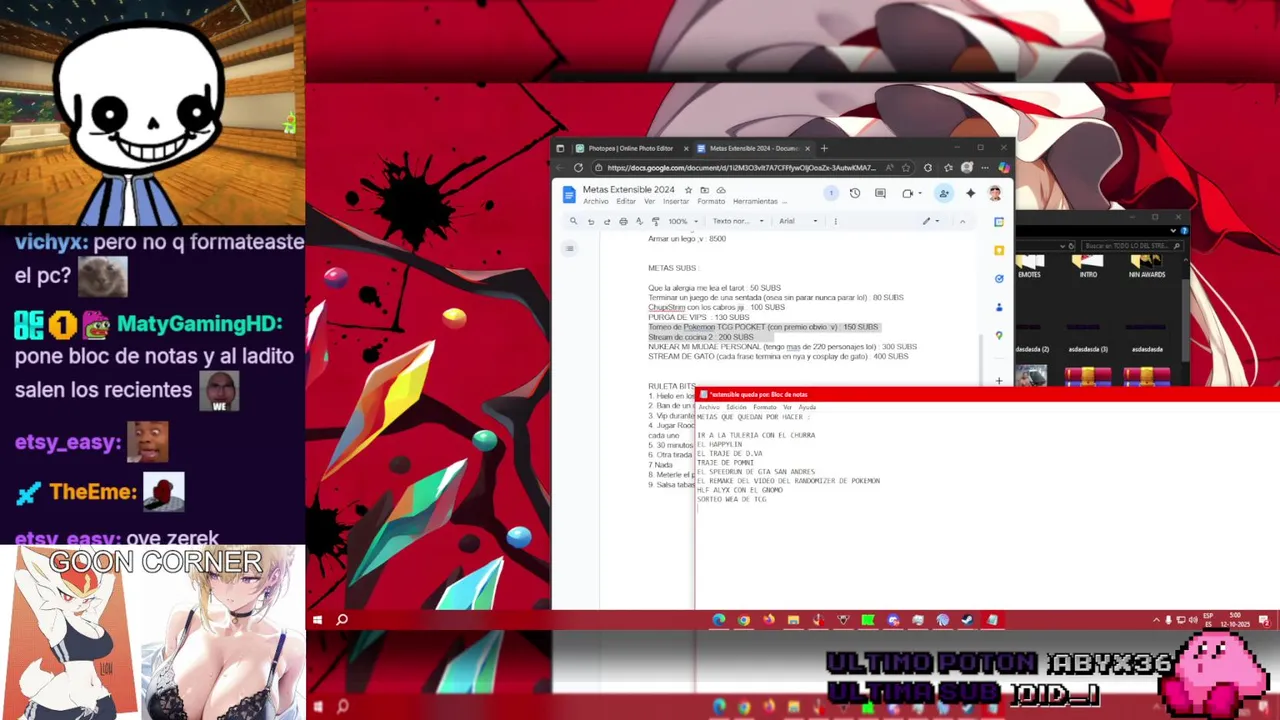Image resolution: width=1280 pixels, height=720 pixels.
Task: Open the INTRO folder in File Explorer
Action: point(1089,265)
